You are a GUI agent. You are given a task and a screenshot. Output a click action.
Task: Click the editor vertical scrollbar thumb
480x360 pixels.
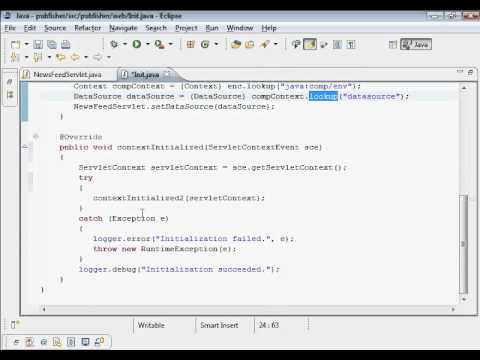(x=463, y=244)
